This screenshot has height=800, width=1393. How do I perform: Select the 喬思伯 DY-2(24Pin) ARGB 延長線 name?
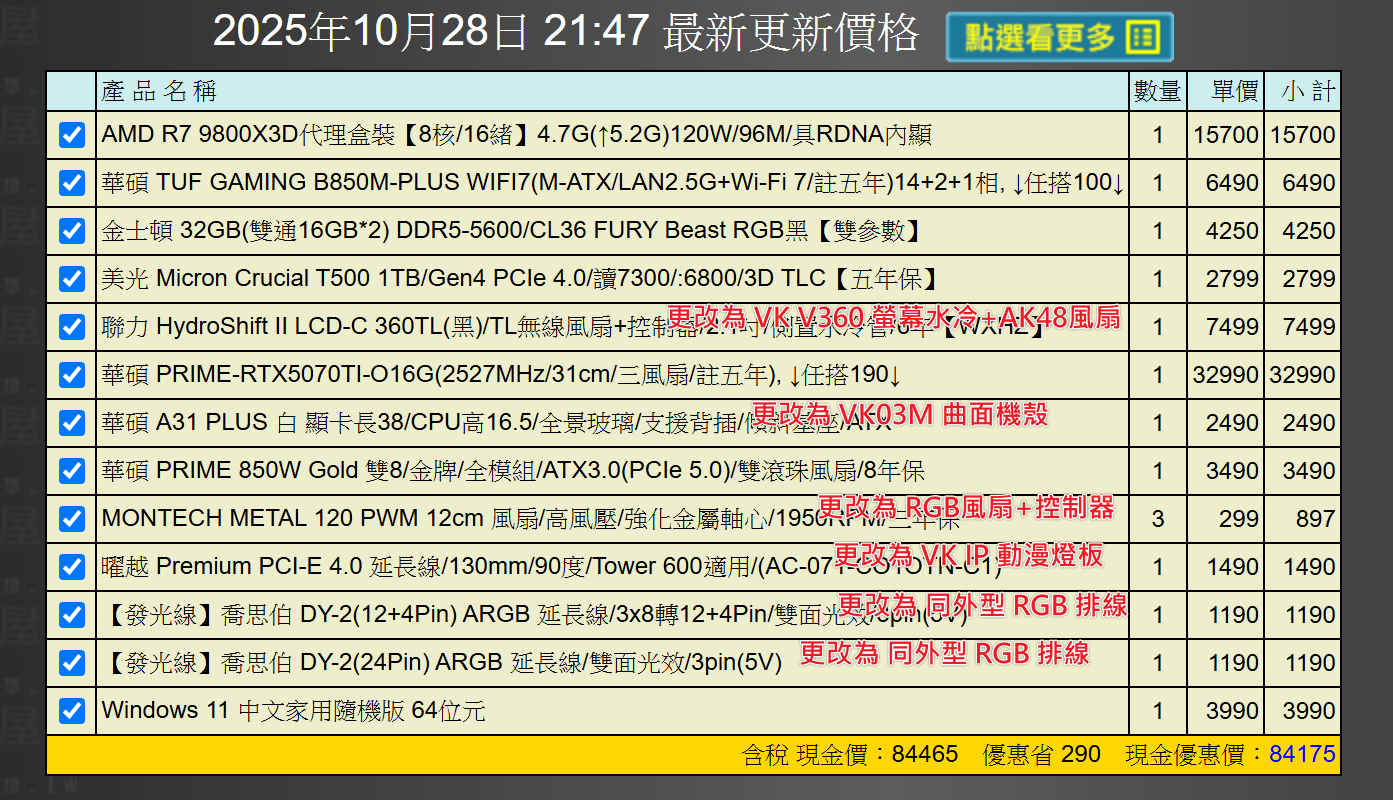(x=442, y=663)
